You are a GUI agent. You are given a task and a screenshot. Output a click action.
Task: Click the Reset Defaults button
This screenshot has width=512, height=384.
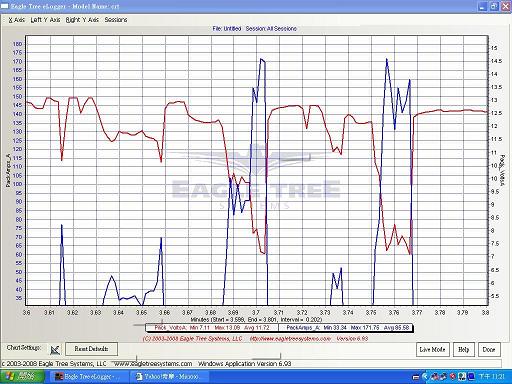click(x=91, y=349)
